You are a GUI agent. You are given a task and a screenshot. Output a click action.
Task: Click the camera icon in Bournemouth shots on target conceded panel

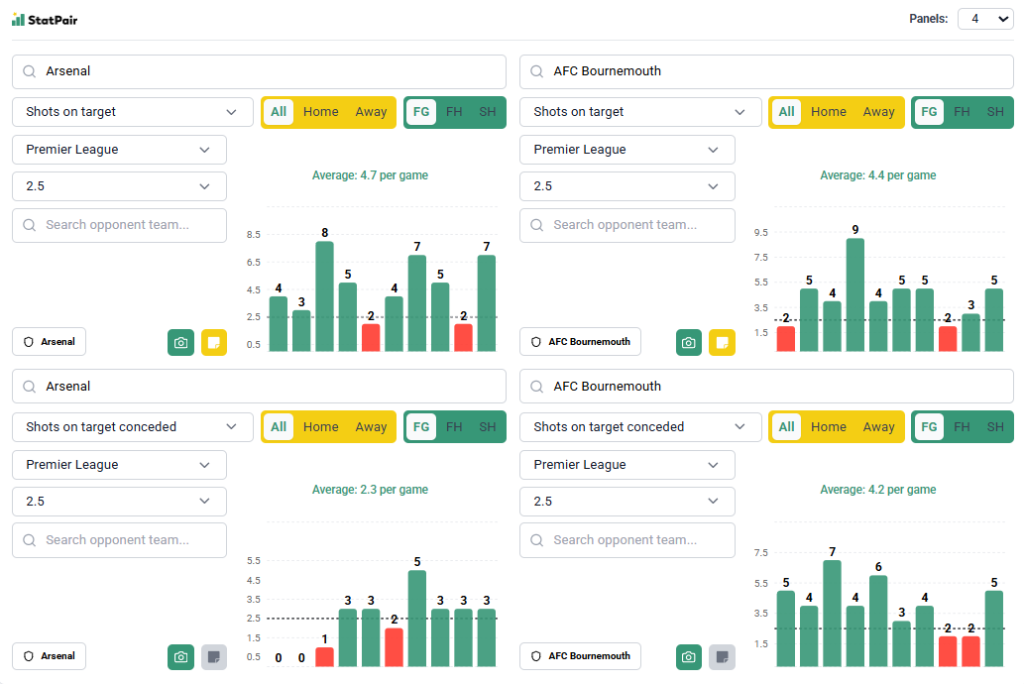688,657
